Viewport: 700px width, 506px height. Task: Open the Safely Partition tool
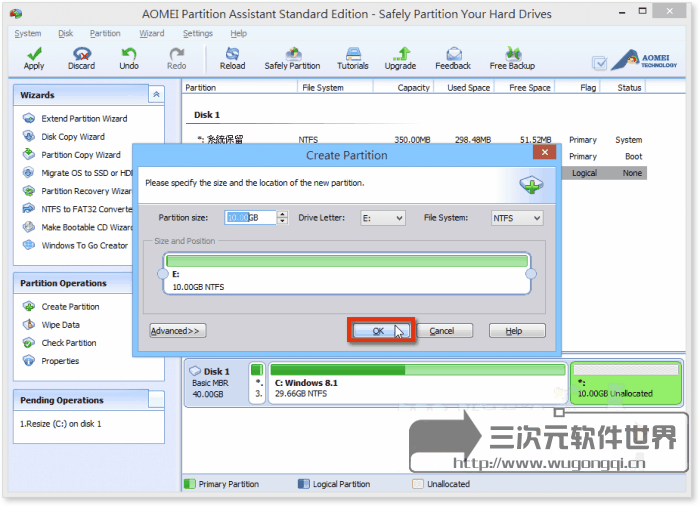coord(292,58)
